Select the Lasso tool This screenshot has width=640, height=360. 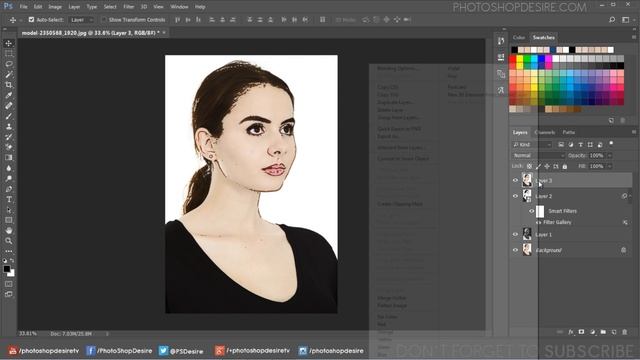pos(9,64)
